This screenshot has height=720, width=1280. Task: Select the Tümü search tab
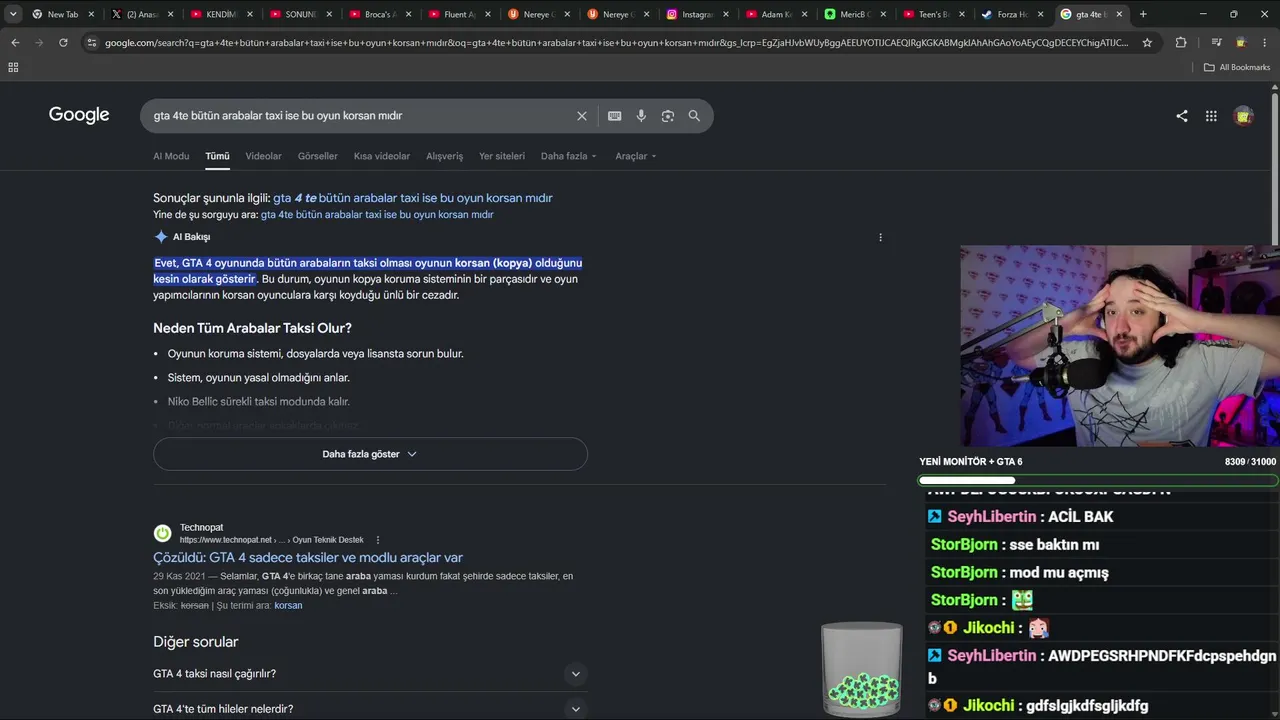tap(217, 156)
